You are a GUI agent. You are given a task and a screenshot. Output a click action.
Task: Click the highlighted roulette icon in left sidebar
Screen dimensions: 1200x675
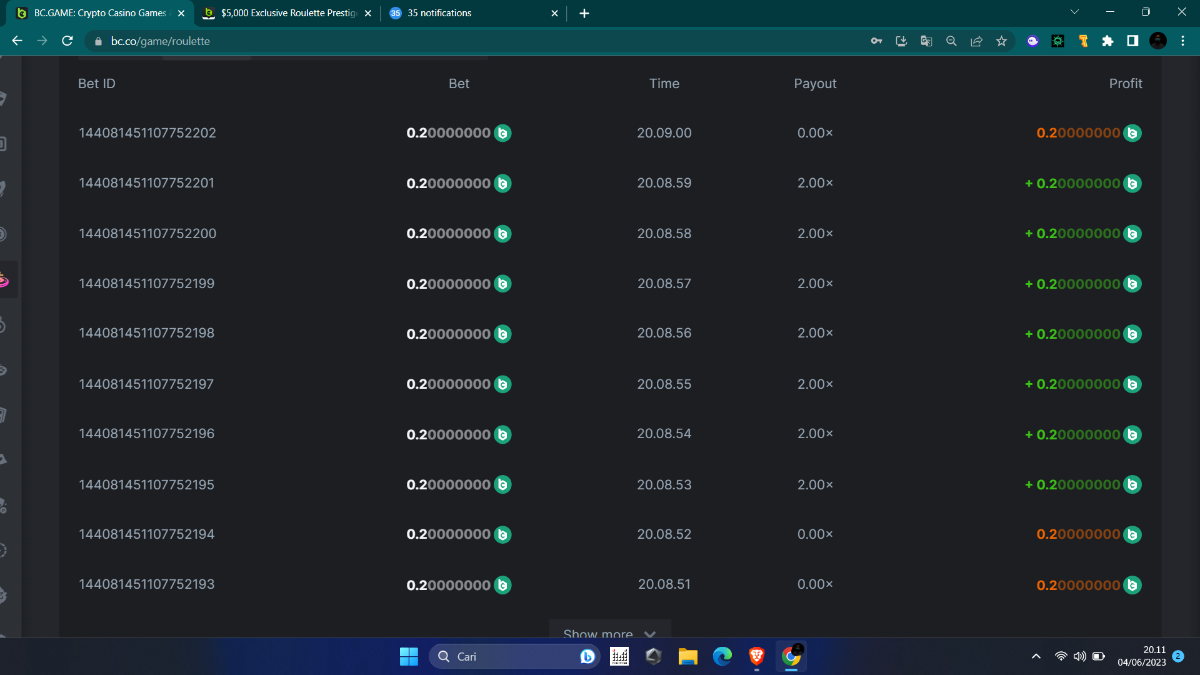[3, 282]
